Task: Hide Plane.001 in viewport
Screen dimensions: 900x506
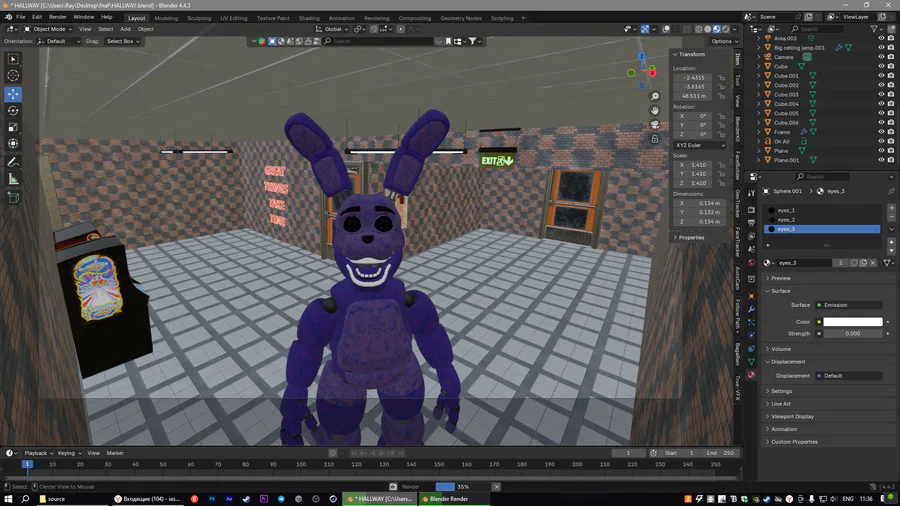Action: (881, 160)
